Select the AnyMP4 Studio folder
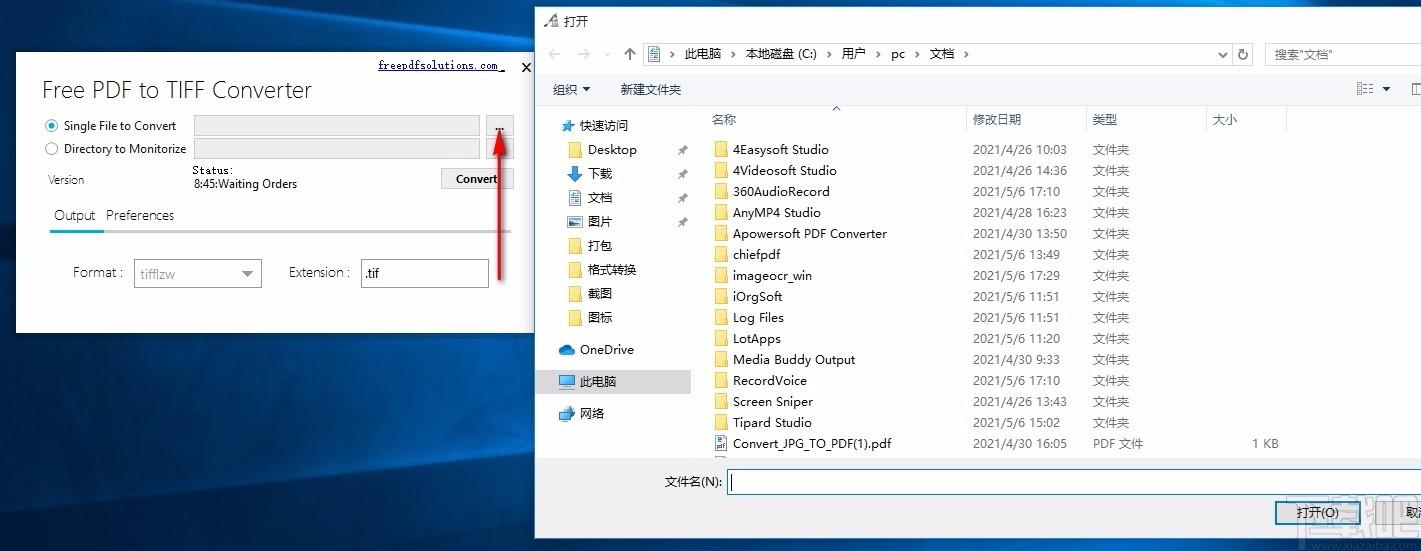This screenshot has width=1421, height=551. click(x=776, y=212)
